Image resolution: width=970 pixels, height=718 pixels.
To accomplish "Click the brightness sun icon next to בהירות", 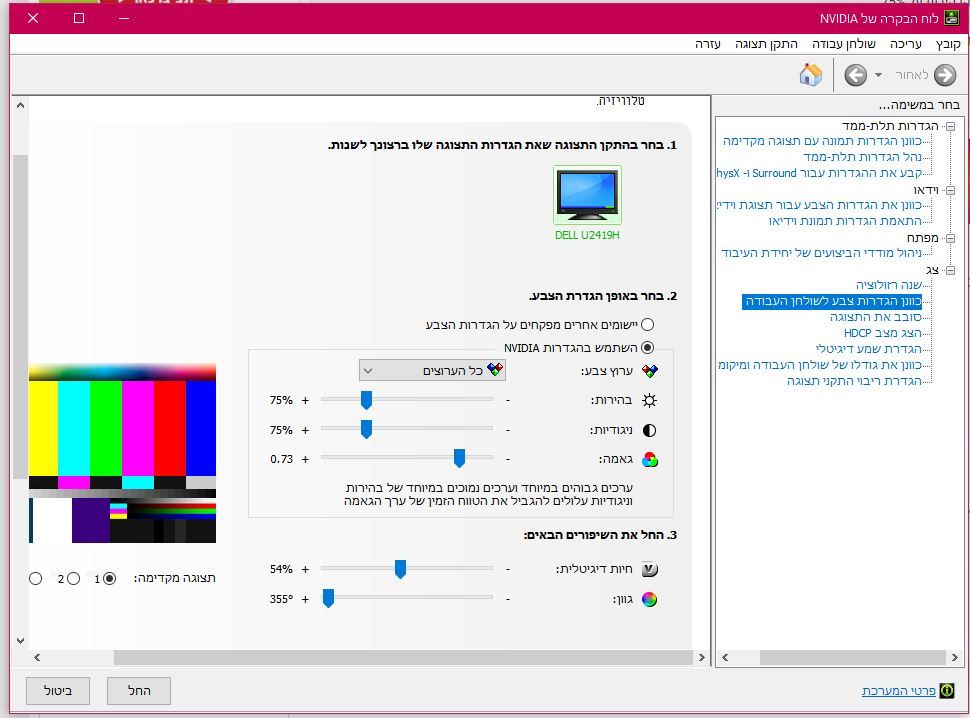I will (x=650, y=400).
